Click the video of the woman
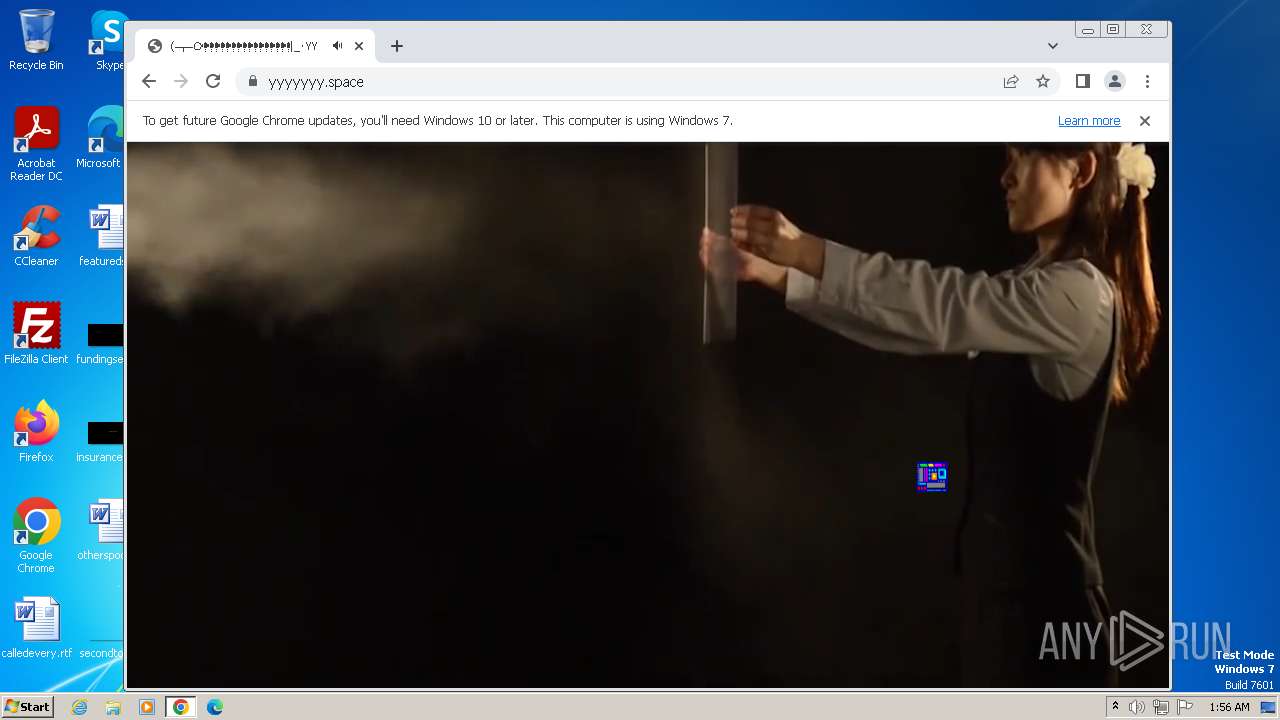1280x720 pixels. pyautogui.click(x=648, y=415)
